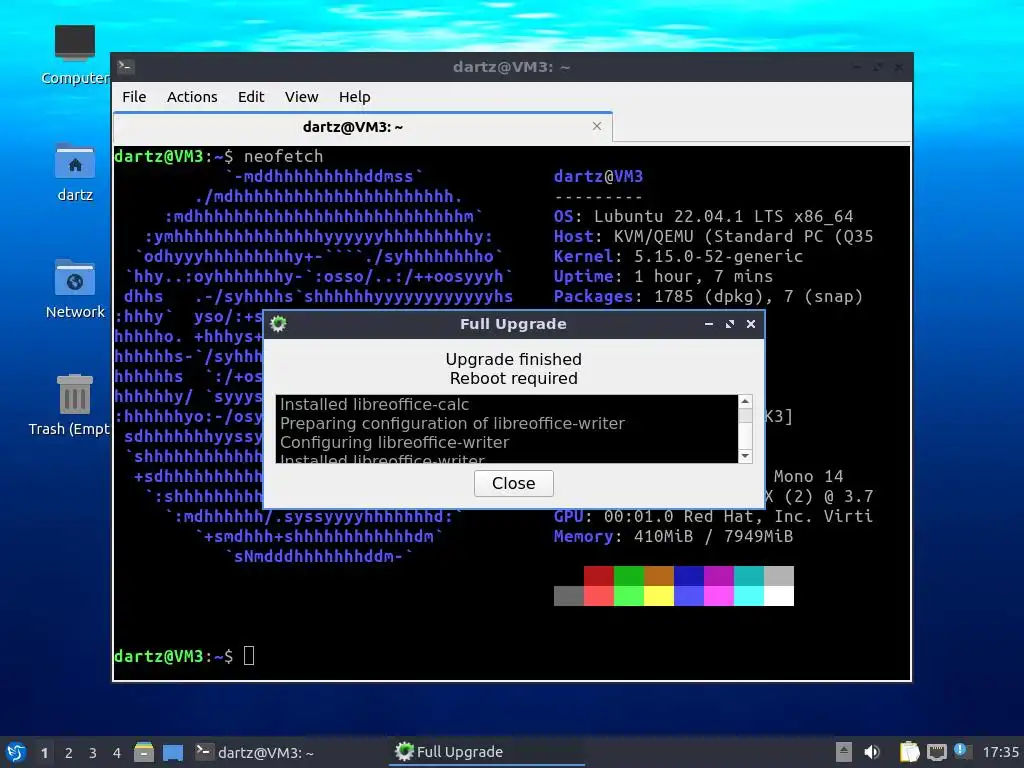Screen dimensions: 1024x768
Task: Click the Network desktop icon
Action: [x=74, y=289]
